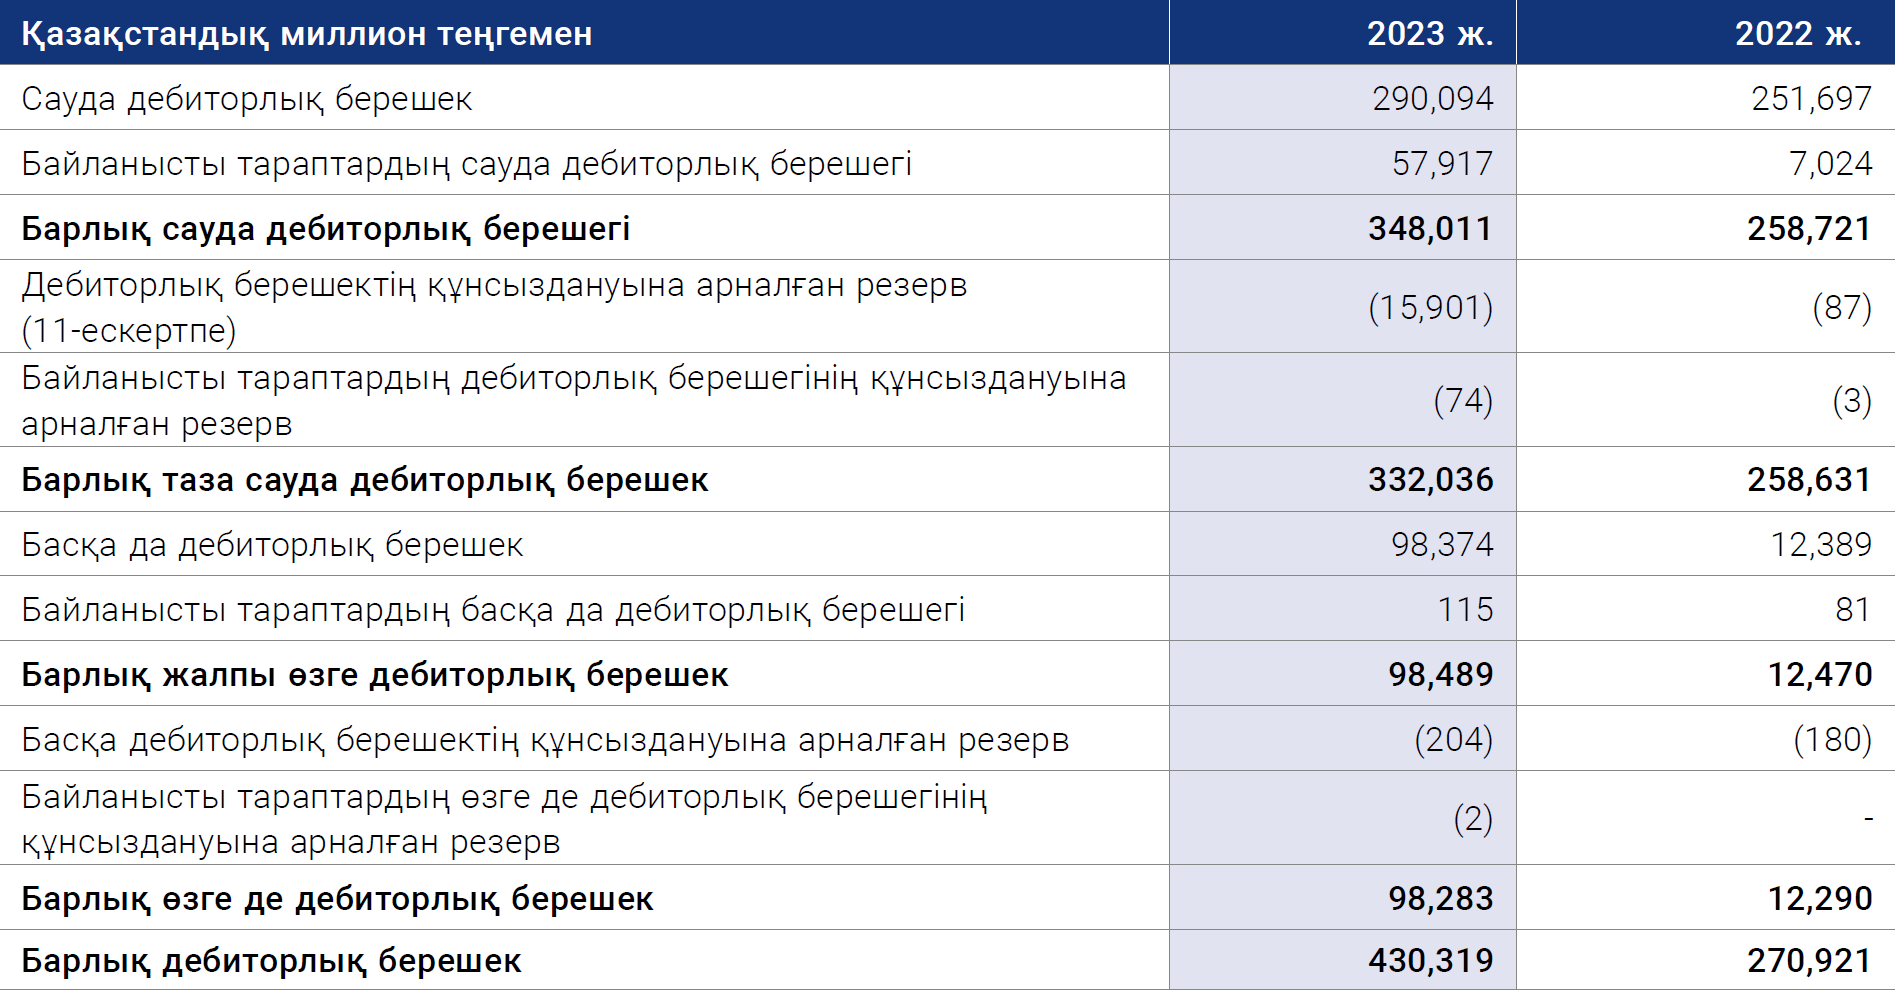Click the 2022 ж. column header
The height and width of the screenshot is (990, 1895).
click(x=1797, y=33)
